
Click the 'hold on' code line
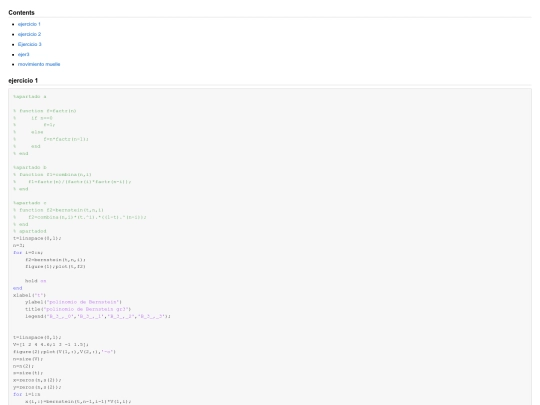[x=35, y=281]
